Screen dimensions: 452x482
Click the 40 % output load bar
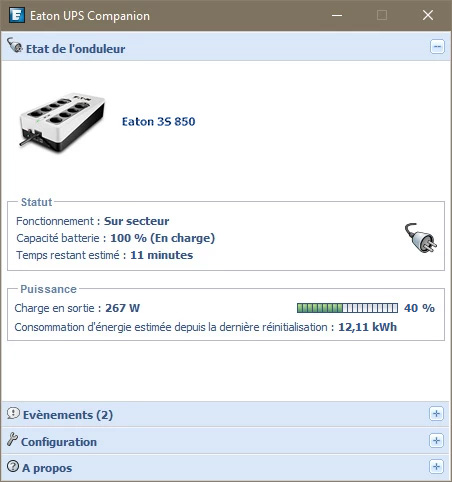coord(347,308)
